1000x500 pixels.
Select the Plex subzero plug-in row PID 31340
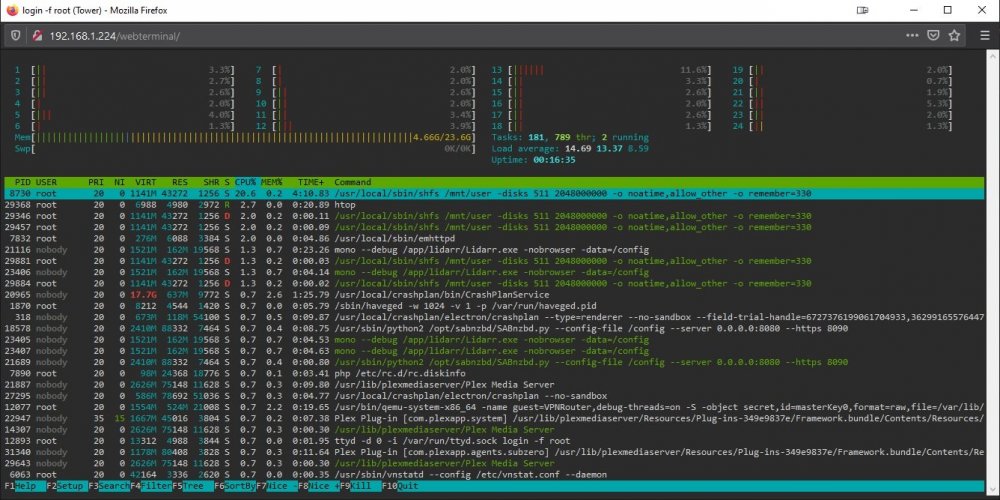494,452
